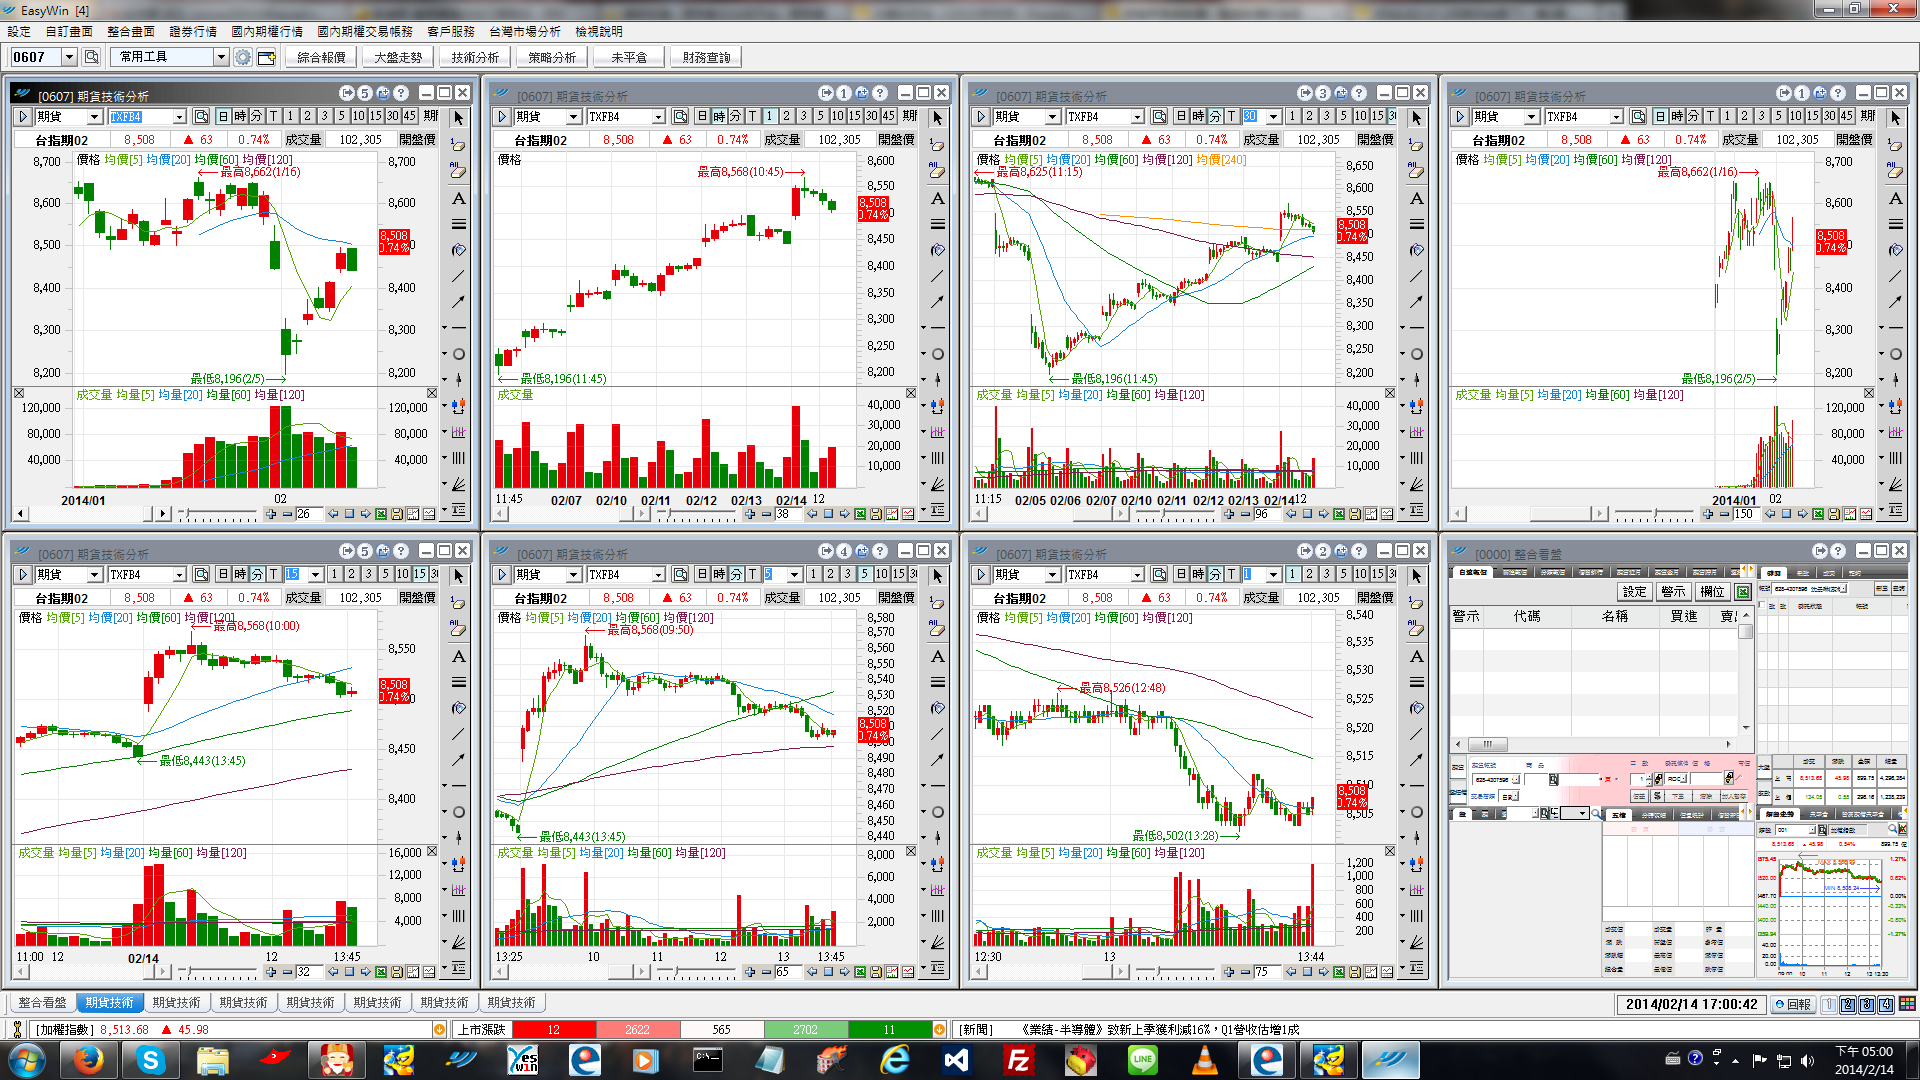Image resolution: width=1920 pixels, height=1080 pixels.
Task: Toggle 時 hourly period in second chart
Action: 719,117
